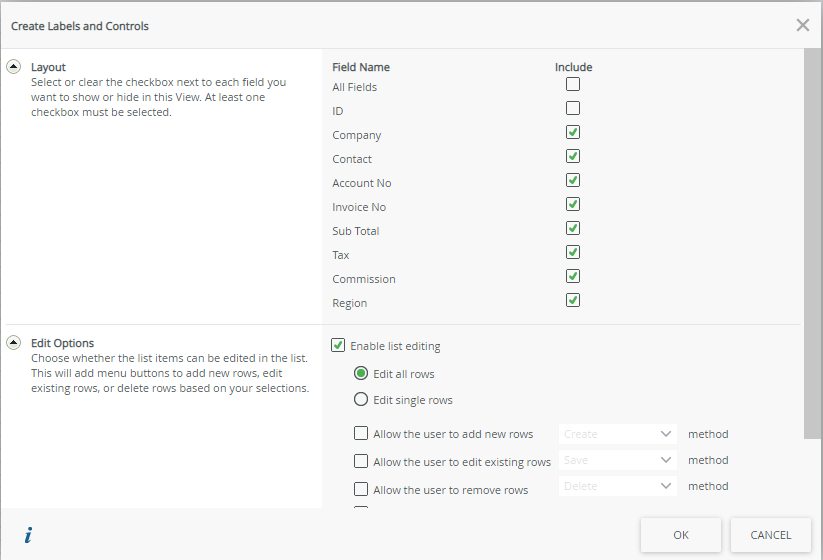Check Allow the user to add new rows
This screenshot has width=823, height=560.
click(361, 434)
